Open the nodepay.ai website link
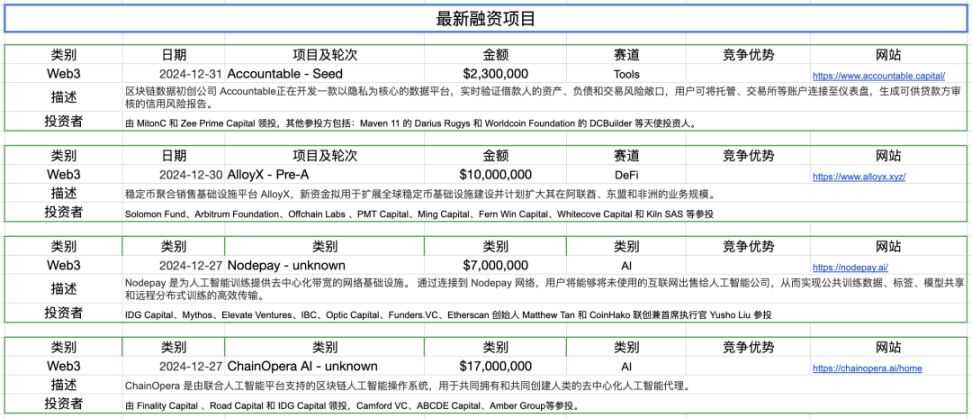The width and height of the screenshot is (972, 419). [x=850, y=268]
